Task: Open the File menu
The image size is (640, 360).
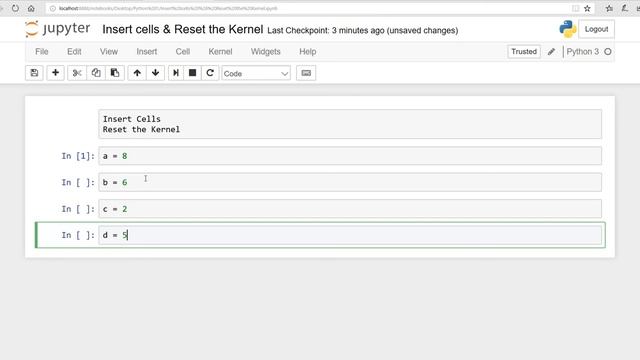Action: point(42,52)
